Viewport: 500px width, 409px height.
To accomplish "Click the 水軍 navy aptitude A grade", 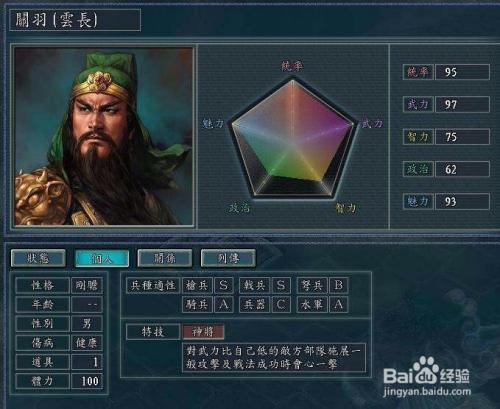I will (x=339, y=304).
